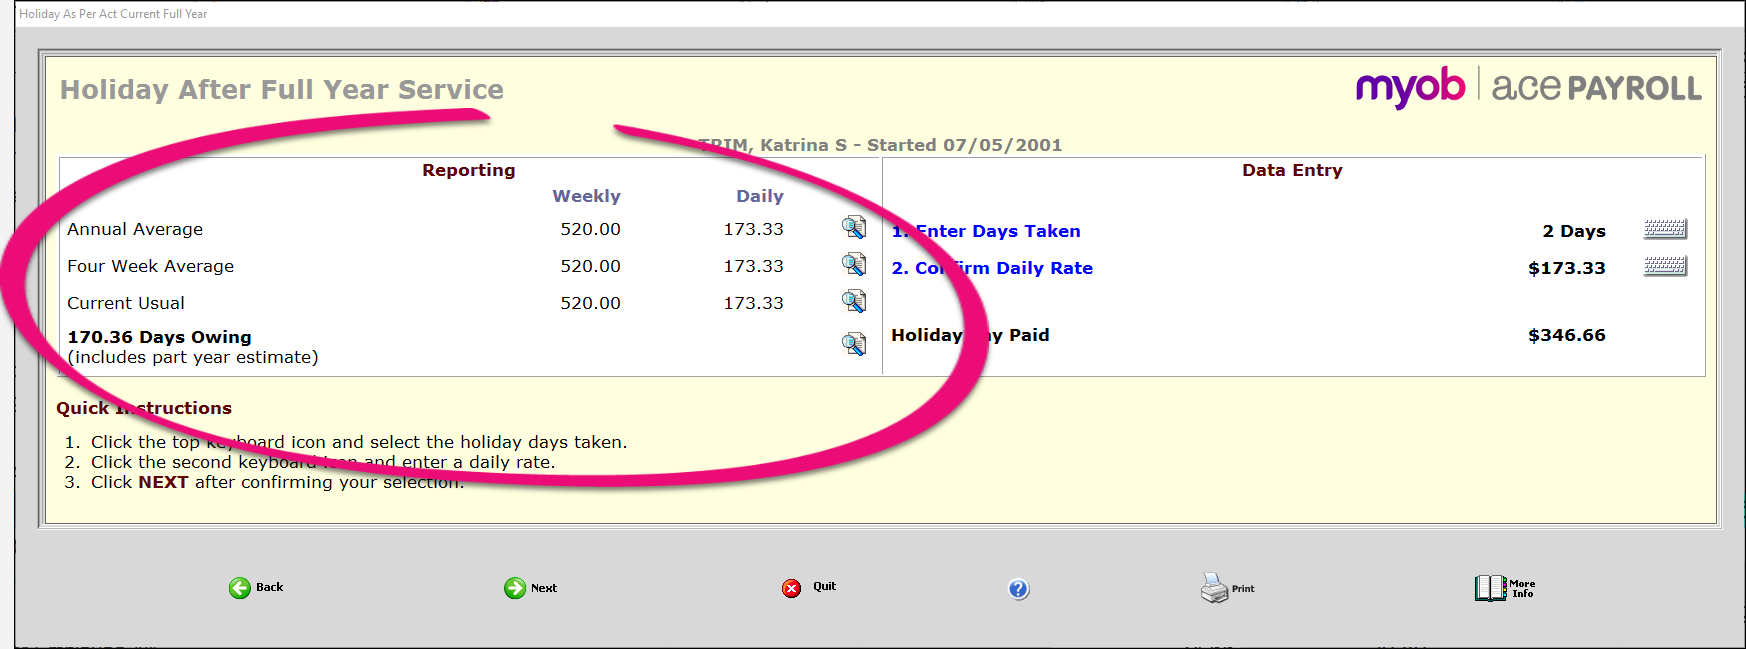This screenshot has width=1746, height=649.
Task: Click the MYOB logo
Action: point(1410,88)
